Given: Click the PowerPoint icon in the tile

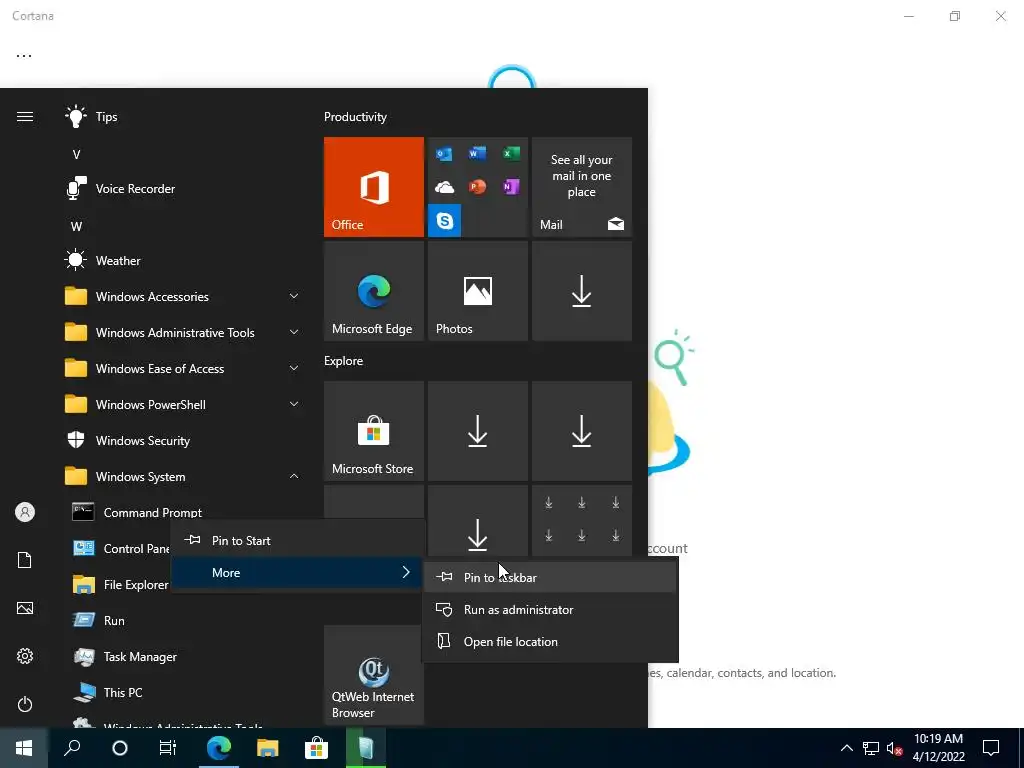Looking at the screenshot, I should [x=477, y=187].
